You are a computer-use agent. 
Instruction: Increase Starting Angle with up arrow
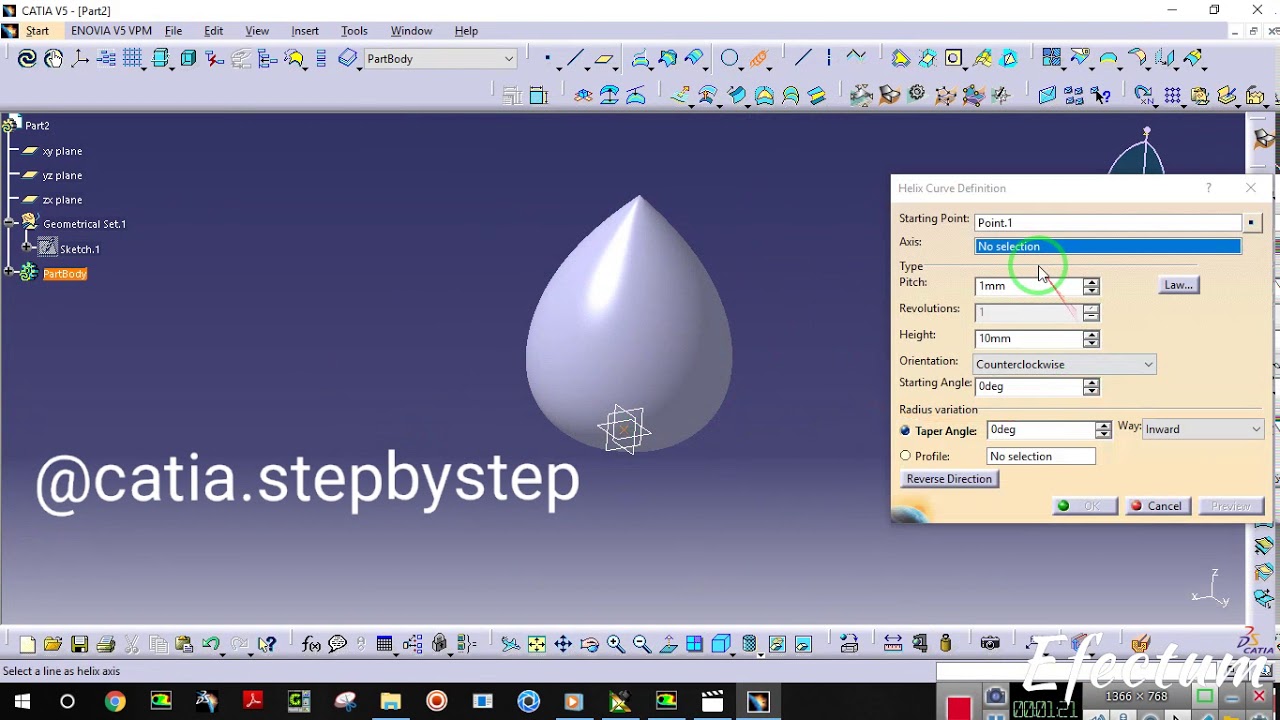[x=1091, y=382]
